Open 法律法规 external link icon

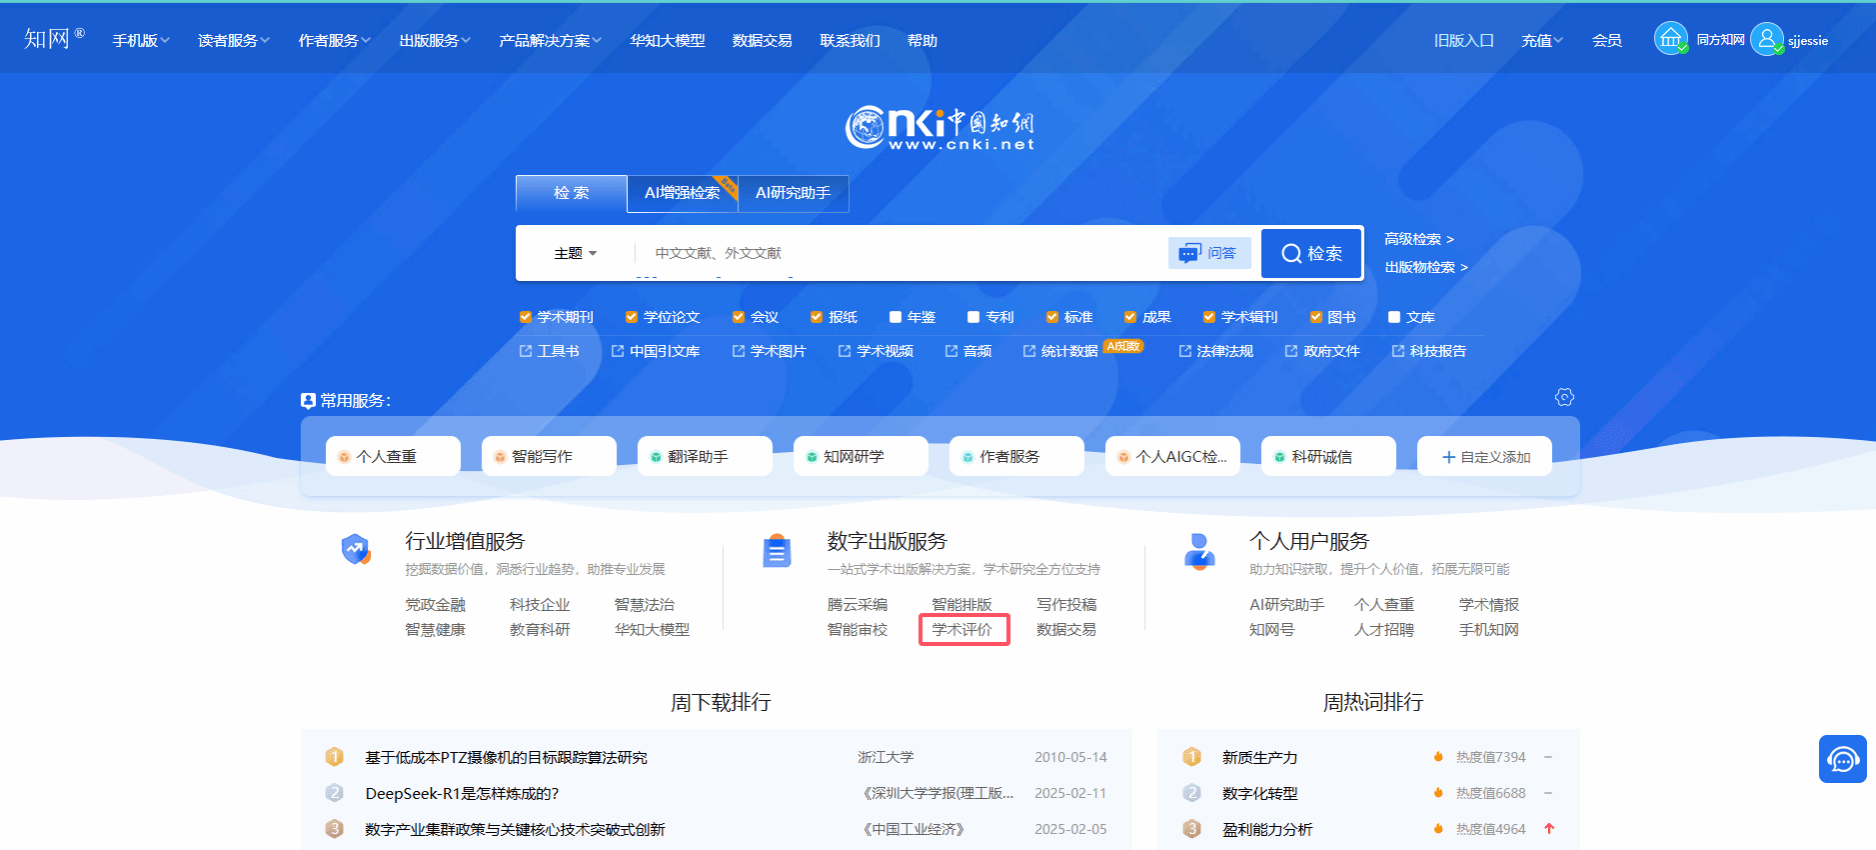pos(1185,351)
